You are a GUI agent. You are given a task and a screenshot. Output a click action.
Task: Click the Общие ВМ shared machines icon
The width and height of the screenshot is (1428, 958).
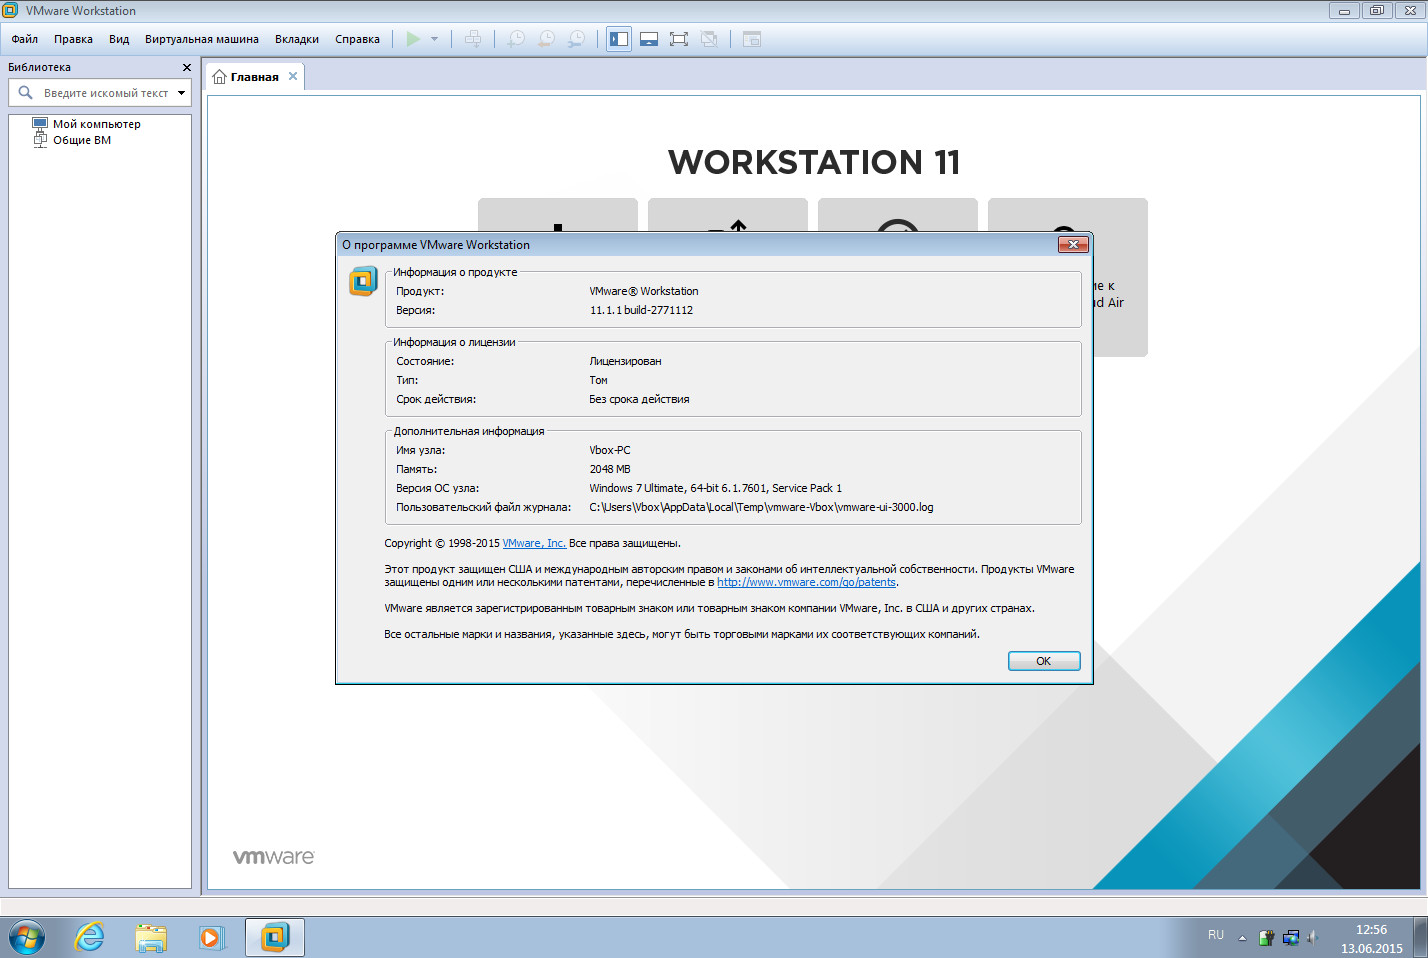(40, 140)
